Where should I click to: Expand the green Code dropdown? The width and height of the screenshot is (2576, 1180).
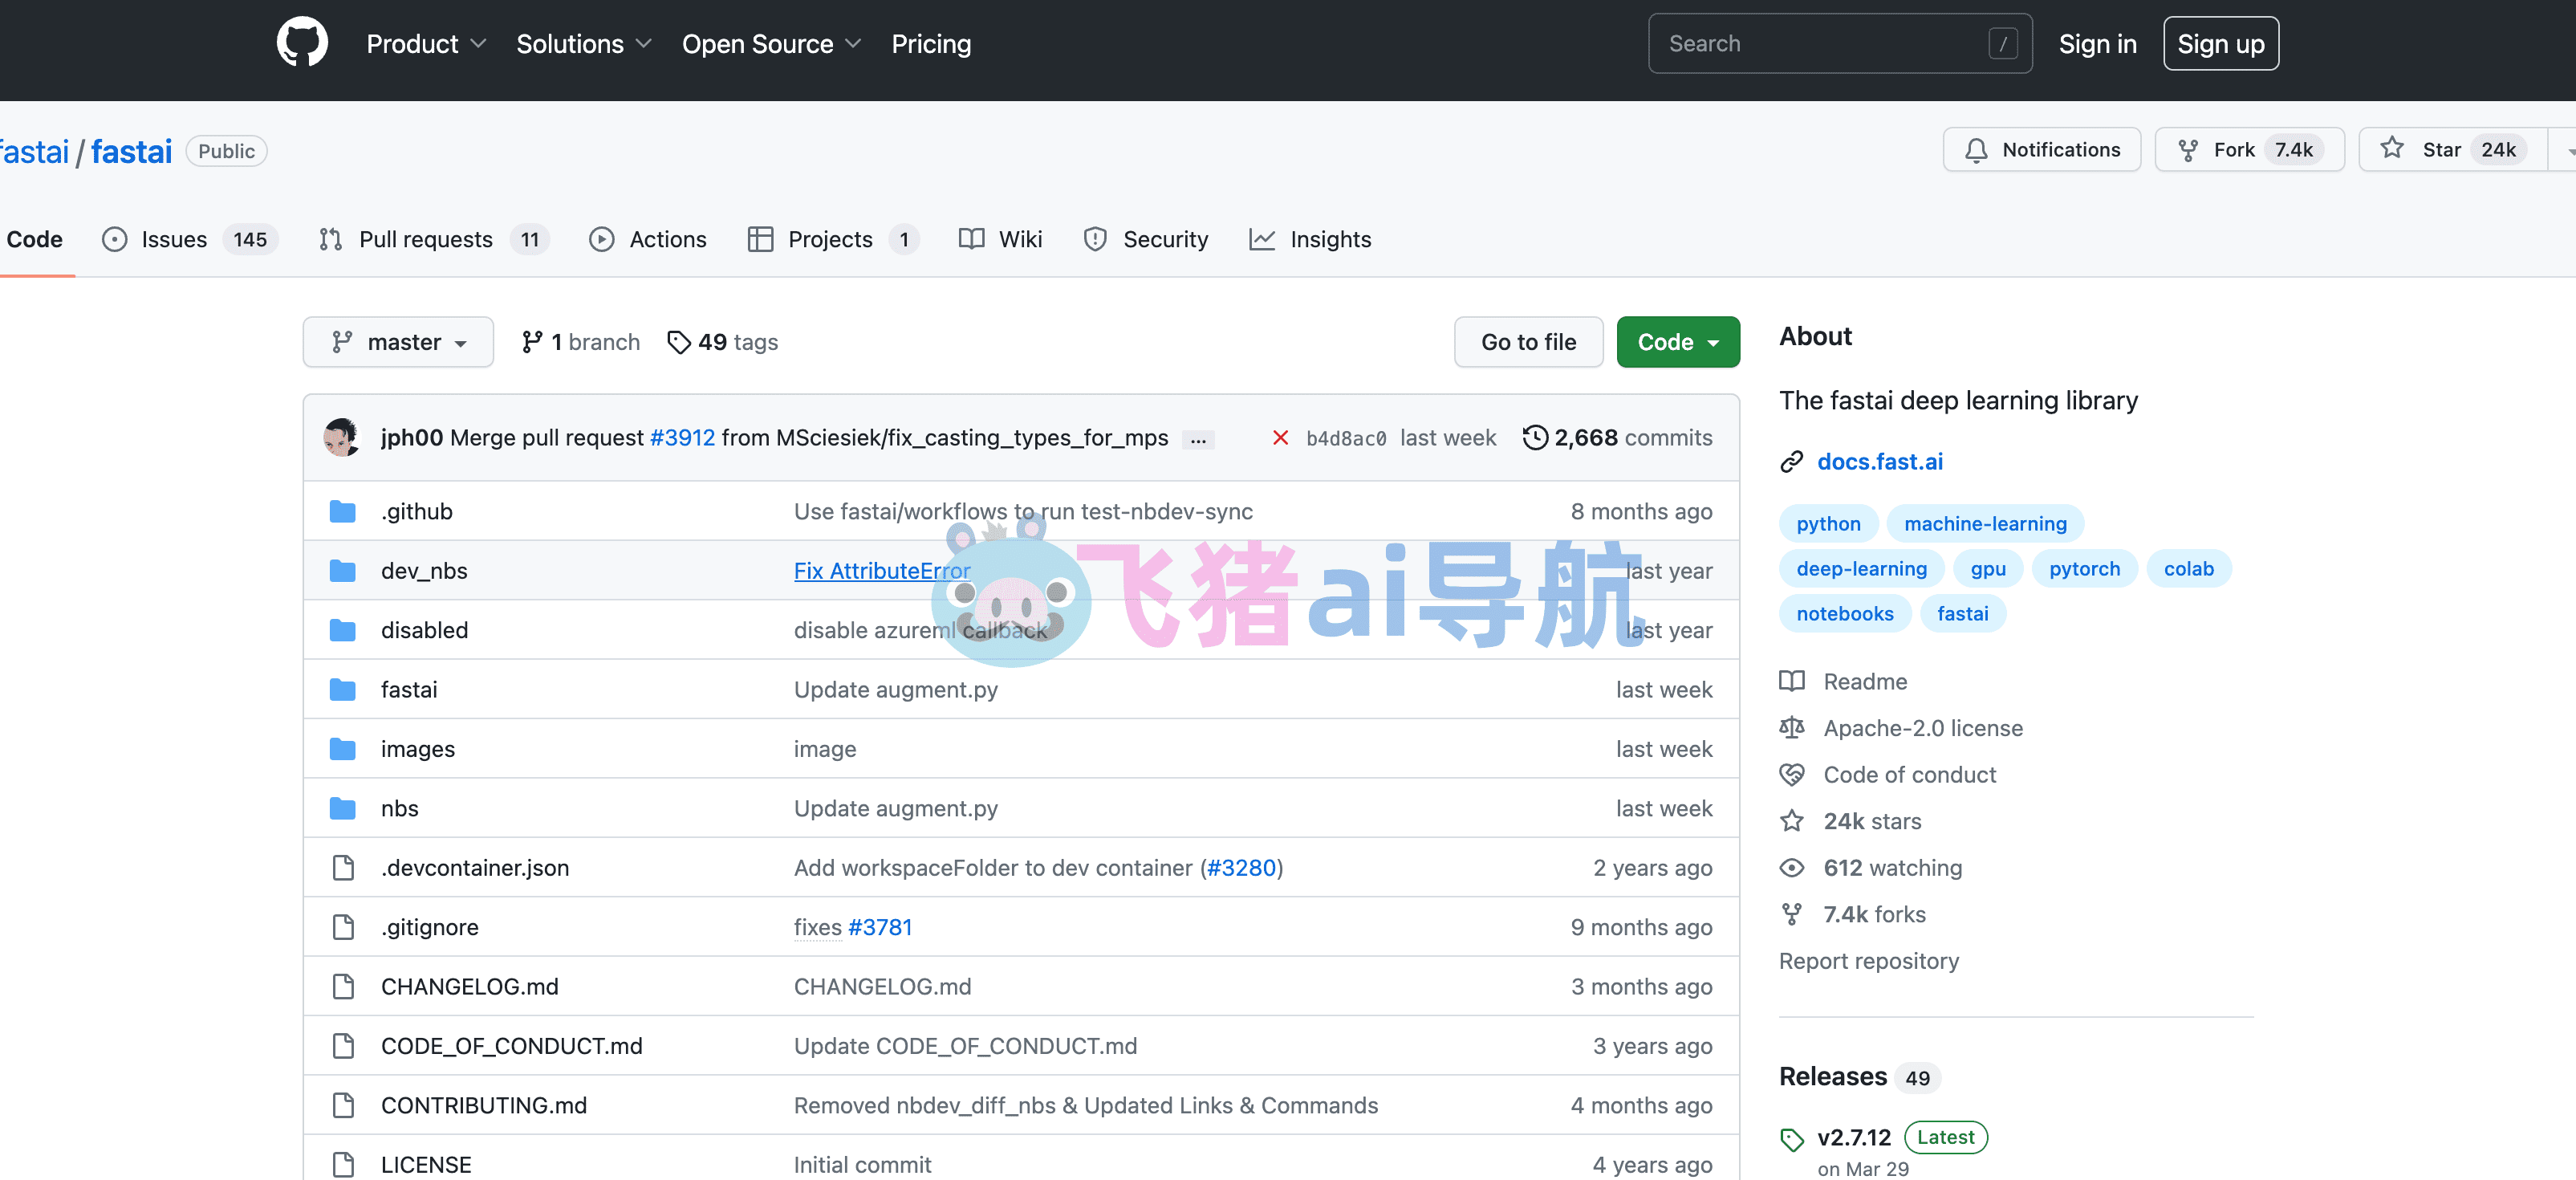[1678, 342]
